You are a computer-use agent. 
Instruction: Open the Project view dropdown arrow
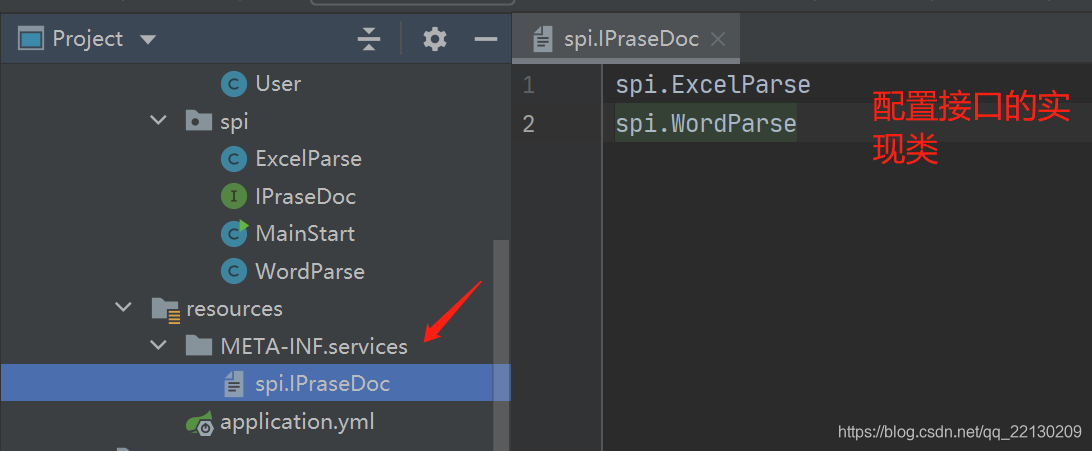(148, 40)
